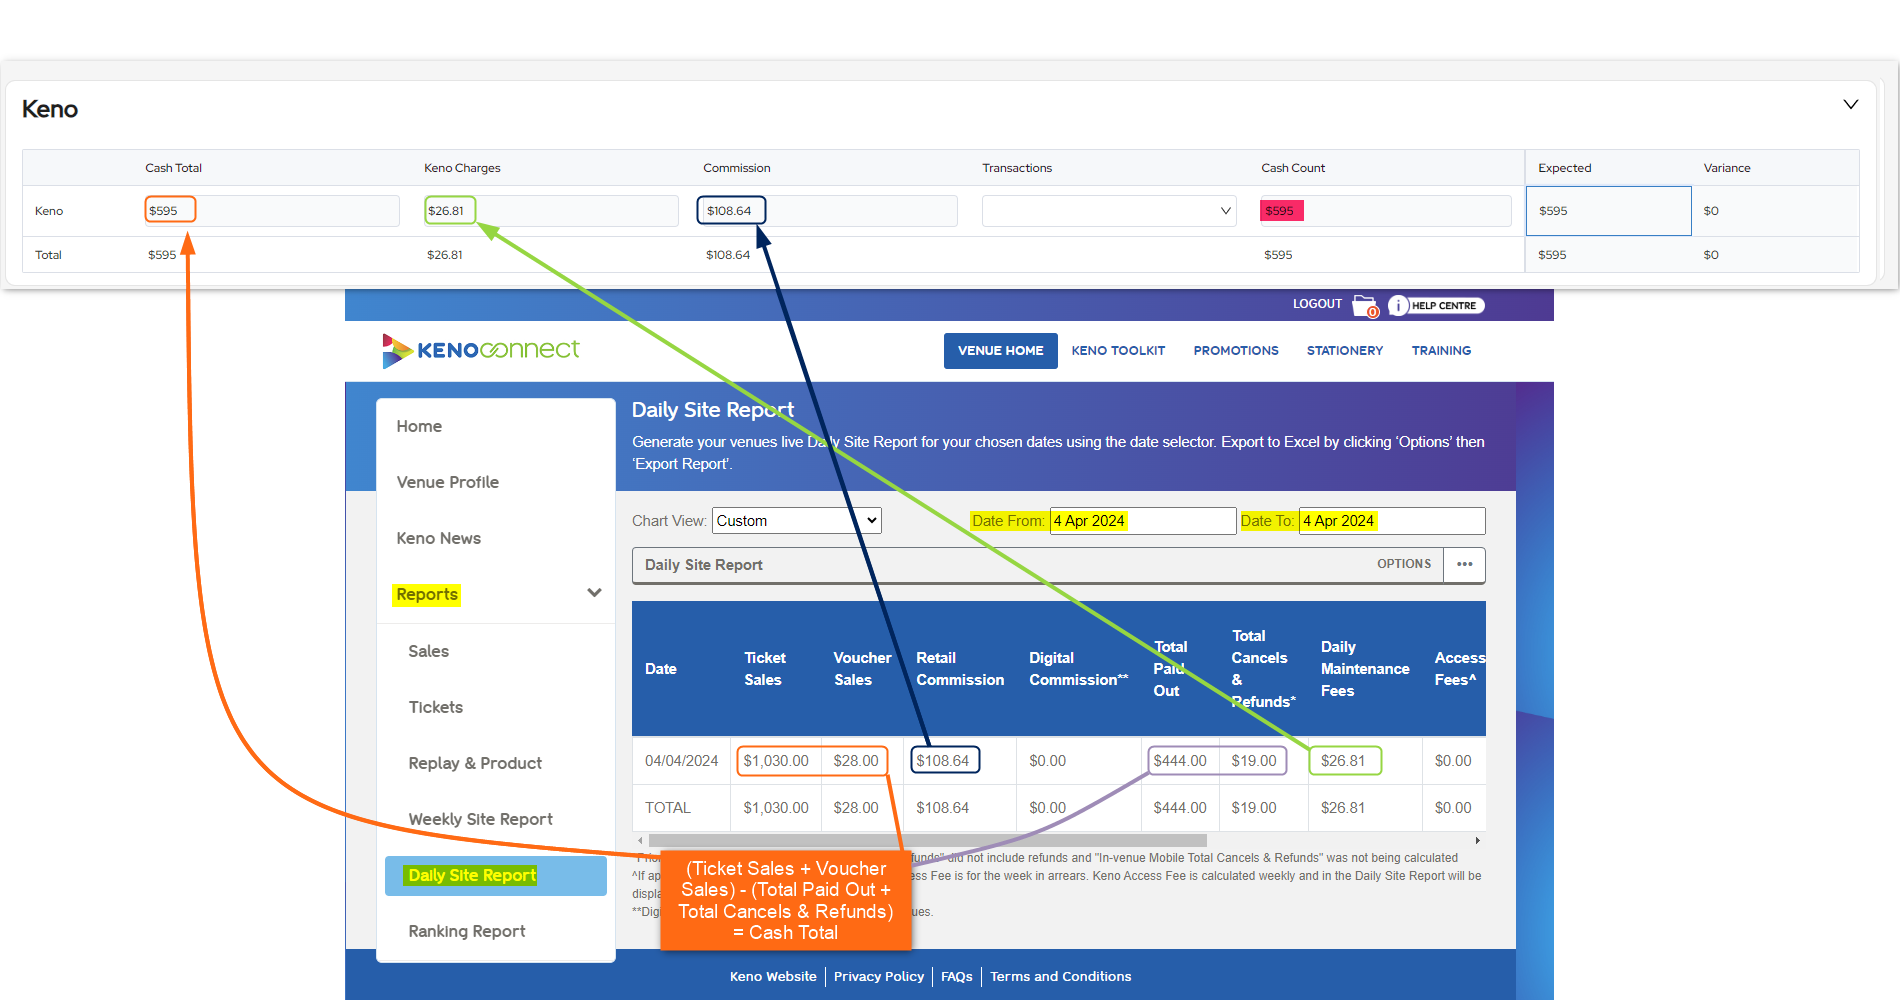The height and width of the screenshot is (1000, 1900).
Task: Click the horizontal table scrollbar
Action: coord(928,841)
